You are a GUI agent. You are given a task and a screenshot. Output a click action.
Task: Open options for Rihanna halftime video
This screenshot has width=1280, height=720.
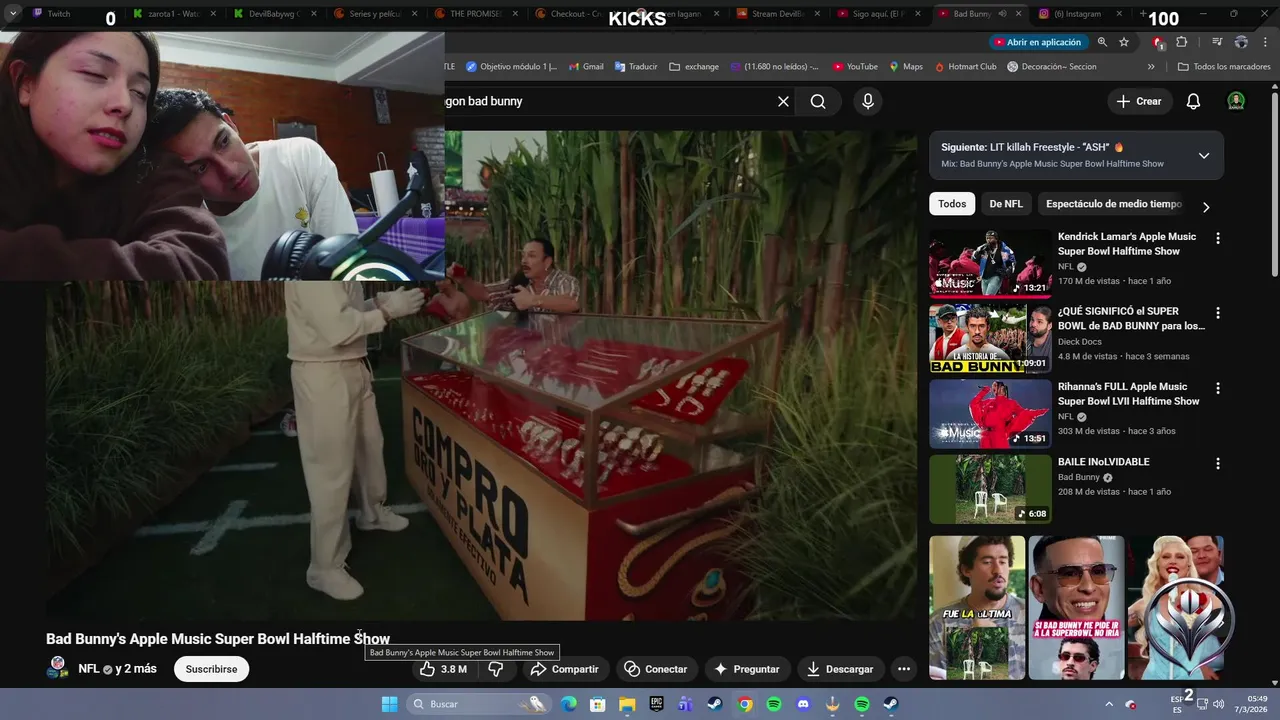click(1217, 388)
